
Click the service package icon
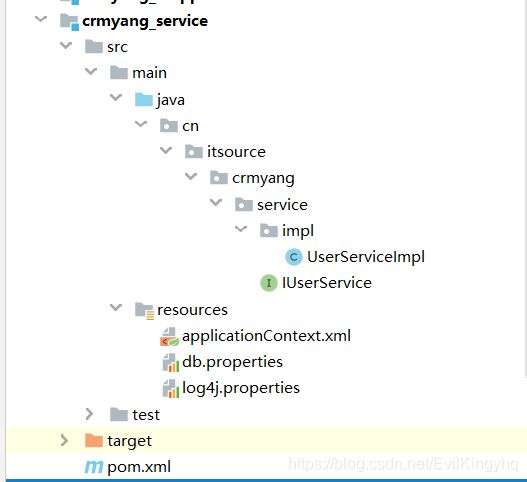(x=244, y=204)
